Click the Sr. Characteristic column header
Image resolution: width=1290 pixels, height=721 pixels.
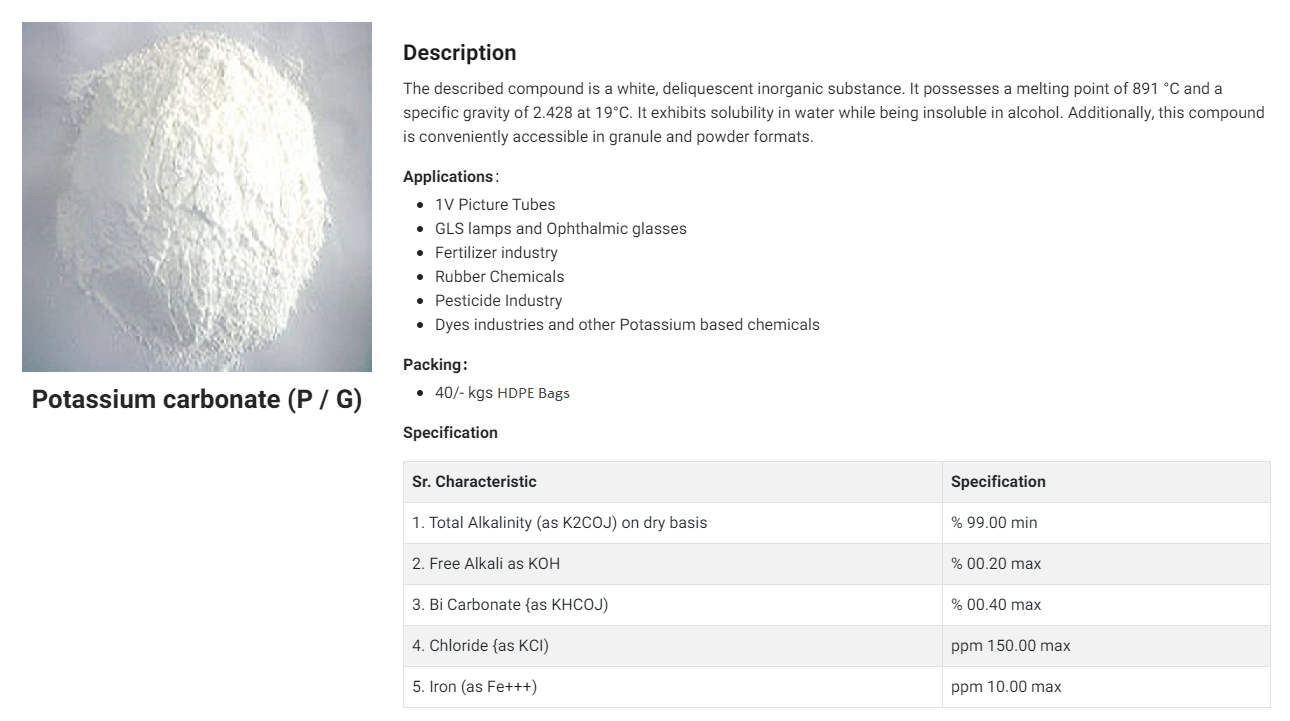click(673, 482)
